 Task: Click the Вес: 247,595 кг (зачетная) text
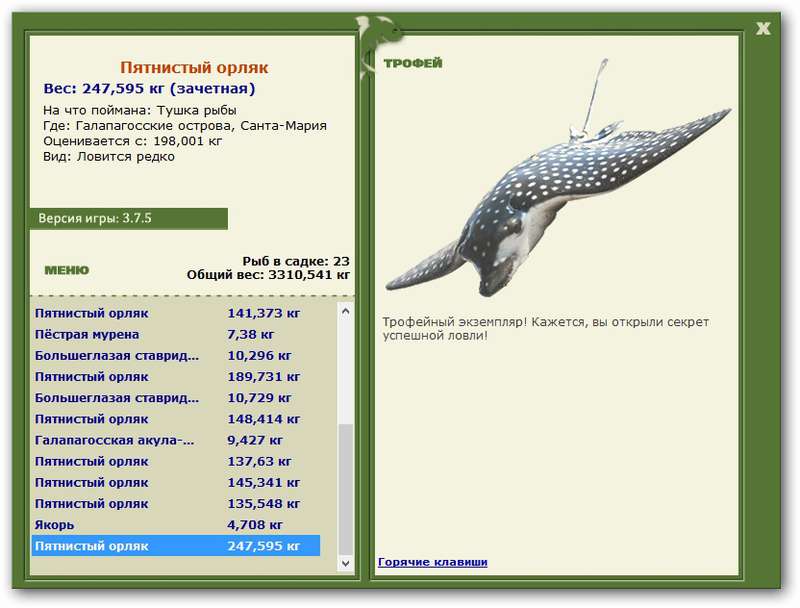(x=149, y=89)
